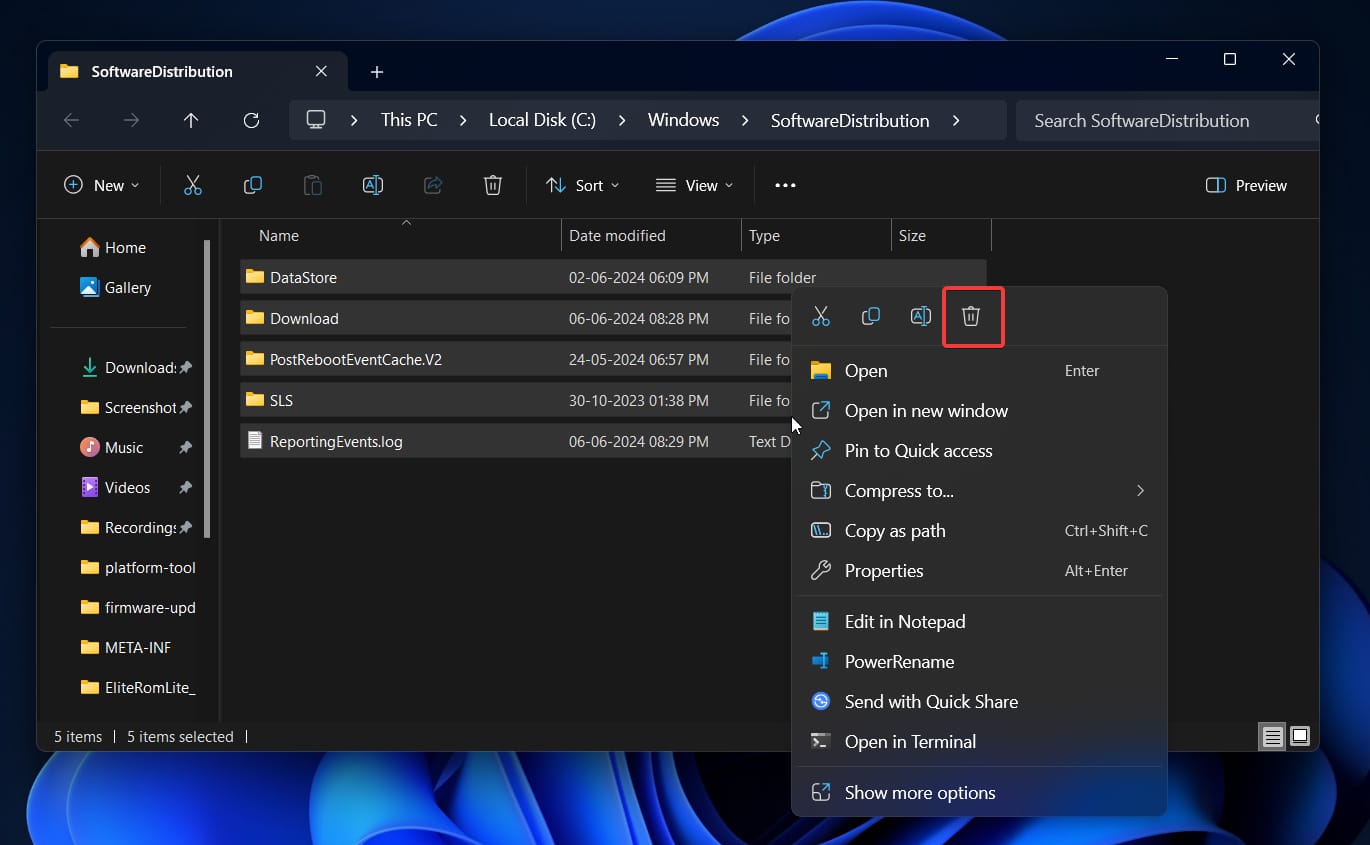This screenshot has width=1370, height=845.
Task: Click the Copy icon in context menu
Action: (x=871, y=316)
